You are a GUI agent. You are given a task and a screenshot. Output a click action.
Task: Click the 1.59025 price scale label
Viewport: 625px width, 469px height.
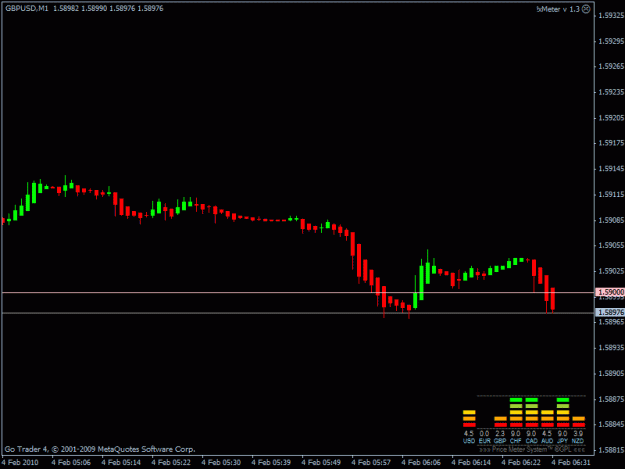tap(611, 271)
